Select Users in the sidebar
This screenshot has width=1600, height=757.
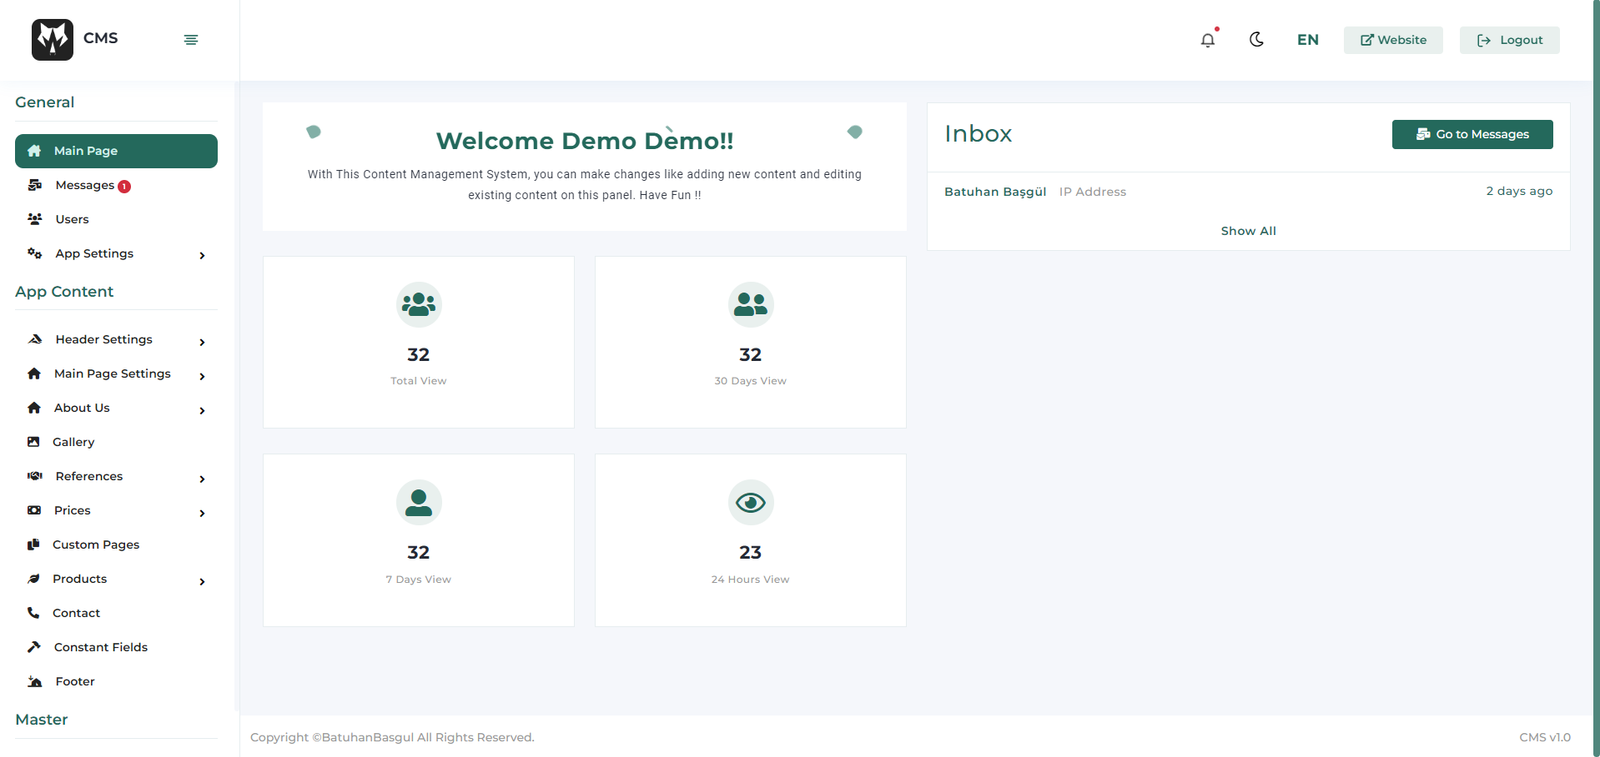72,219
